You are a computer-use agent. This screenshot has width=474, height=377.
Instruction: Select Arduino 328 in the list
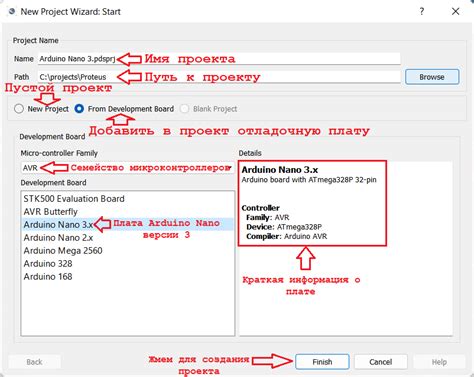click(127, 264)
